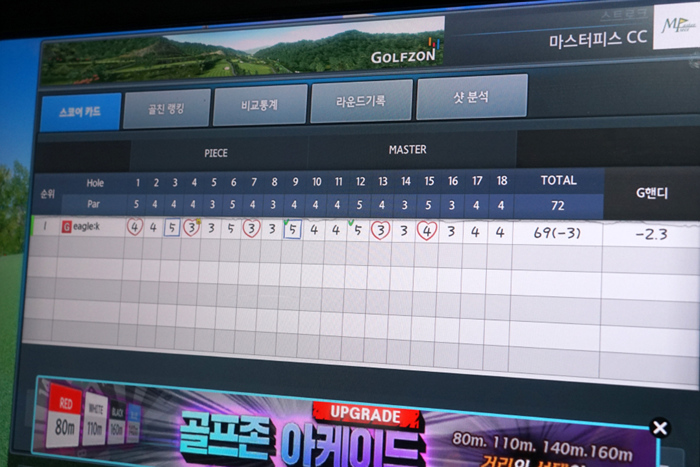Select hole 7 heart-circled score 3

click(251, 229)
